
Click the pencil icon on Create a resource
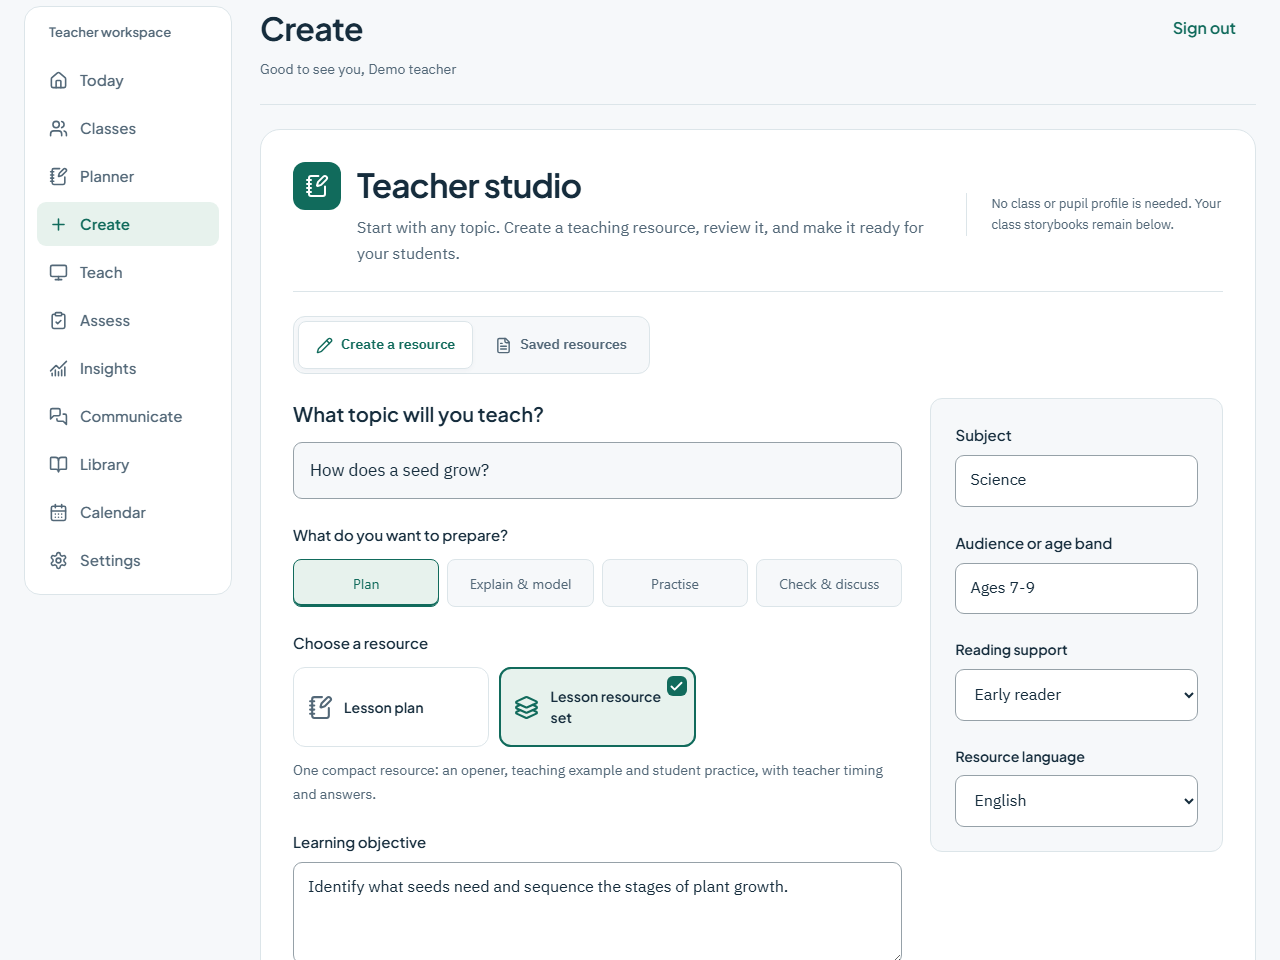coord(324,345)
